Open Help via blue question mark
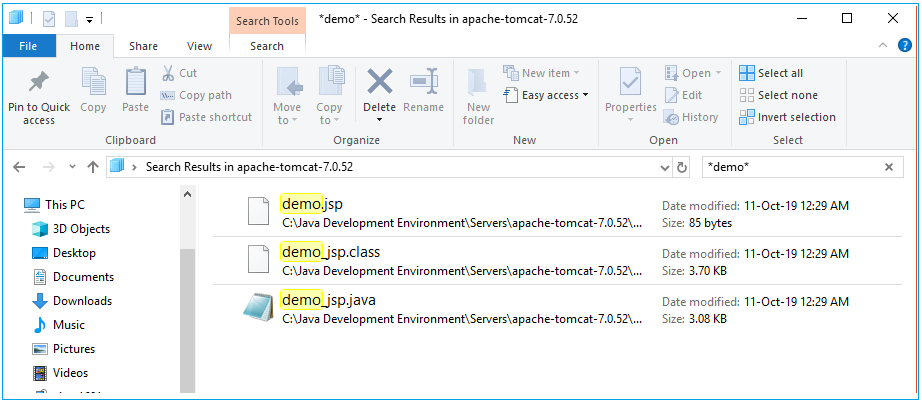Screen dimensions: 922x404 click(x=904, y=45)
